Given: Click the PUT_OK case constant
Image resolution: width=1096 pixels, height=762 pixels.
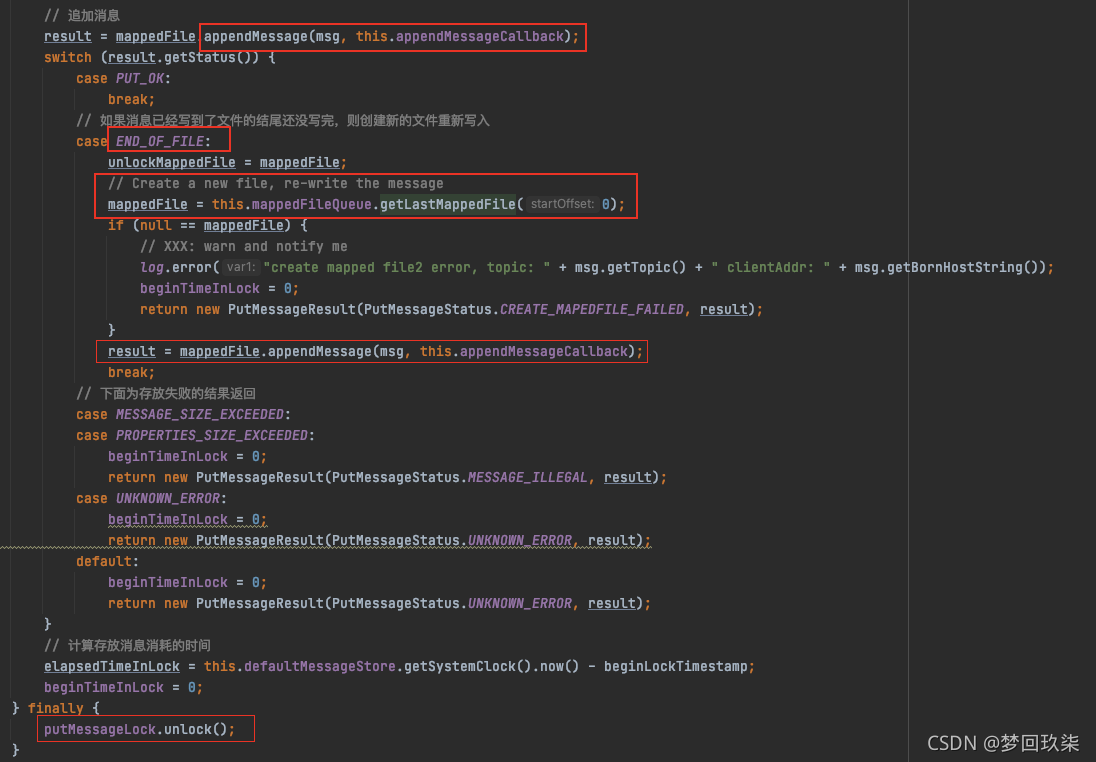Looking at the screenshot, I should tap(142, 78).
